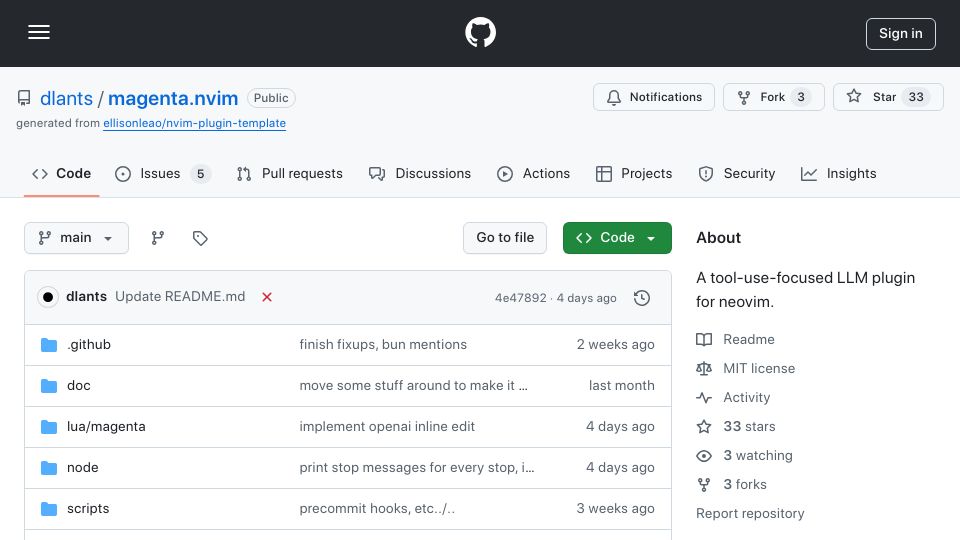
Task: Switch to the Issues tab
Action: (162, 174)
